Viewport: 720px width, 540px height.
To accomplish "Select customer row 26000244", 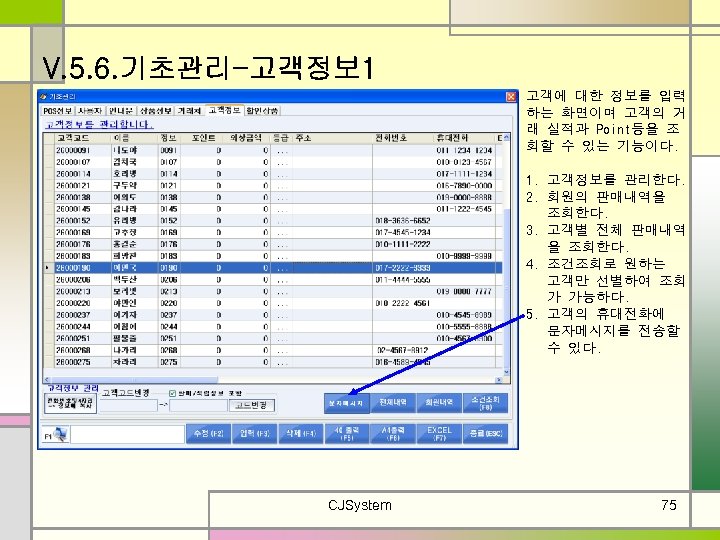I will pyautogui.click(x=275, y=327).
